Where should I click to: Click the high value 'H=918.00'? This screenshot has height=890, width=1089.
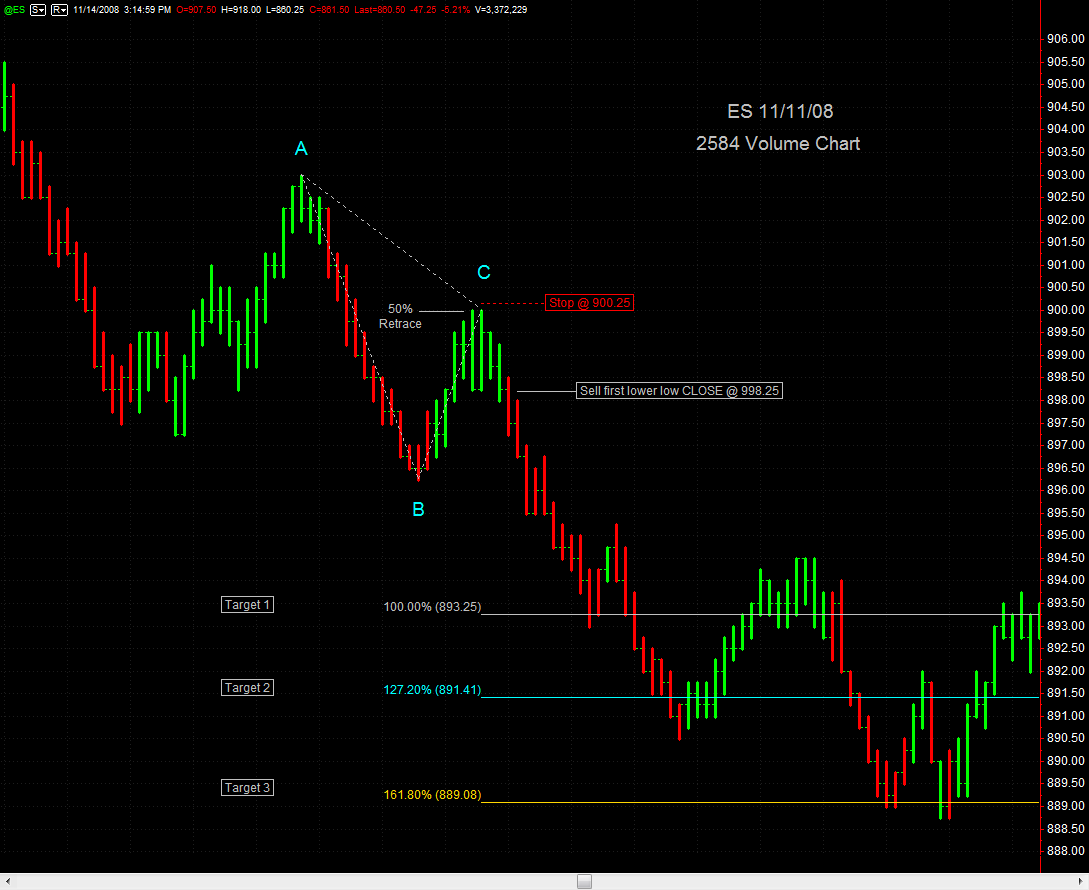click(241, 10)
